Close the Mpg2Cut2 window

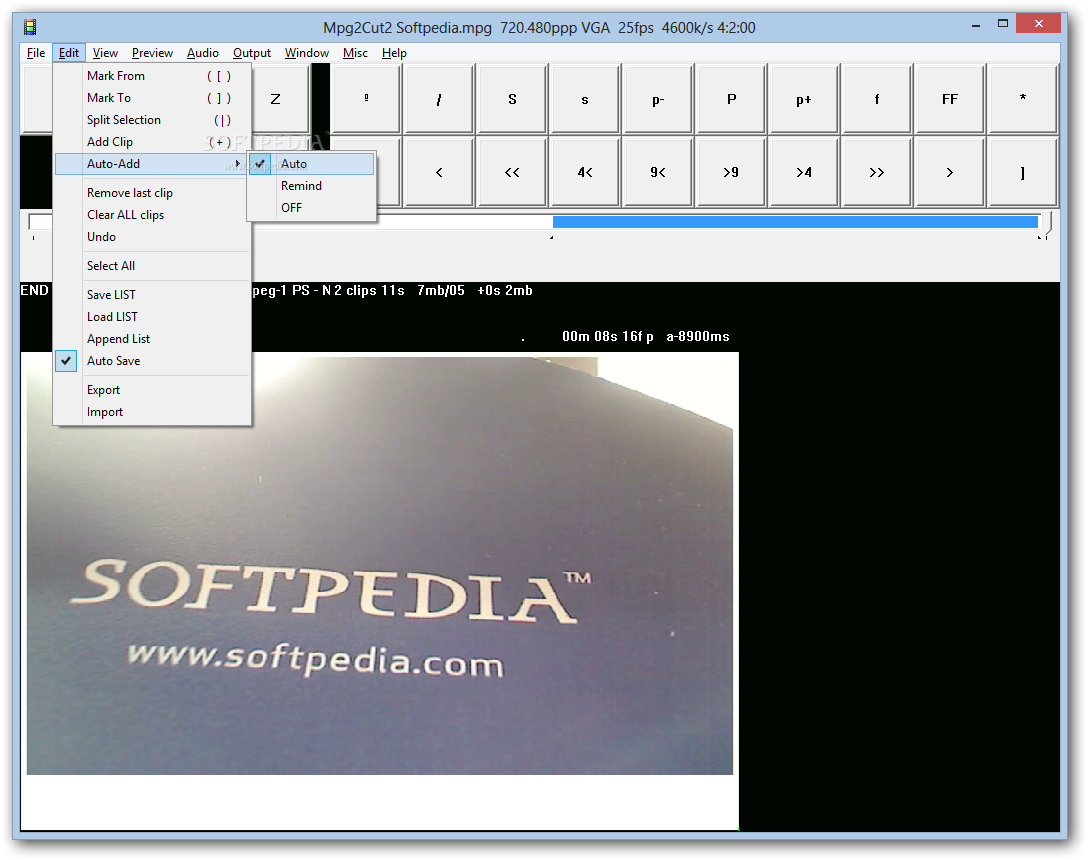pyautogui.click(x=1038, y=24)
